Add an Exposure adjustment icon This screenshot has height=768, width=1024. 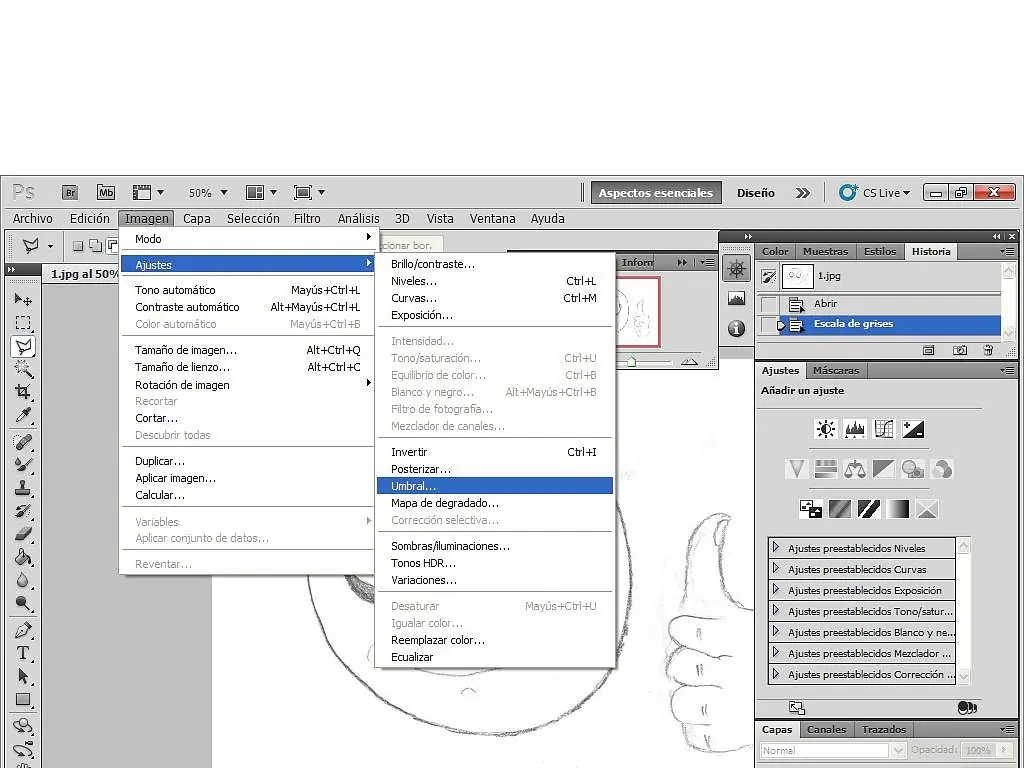pos(913,429)
